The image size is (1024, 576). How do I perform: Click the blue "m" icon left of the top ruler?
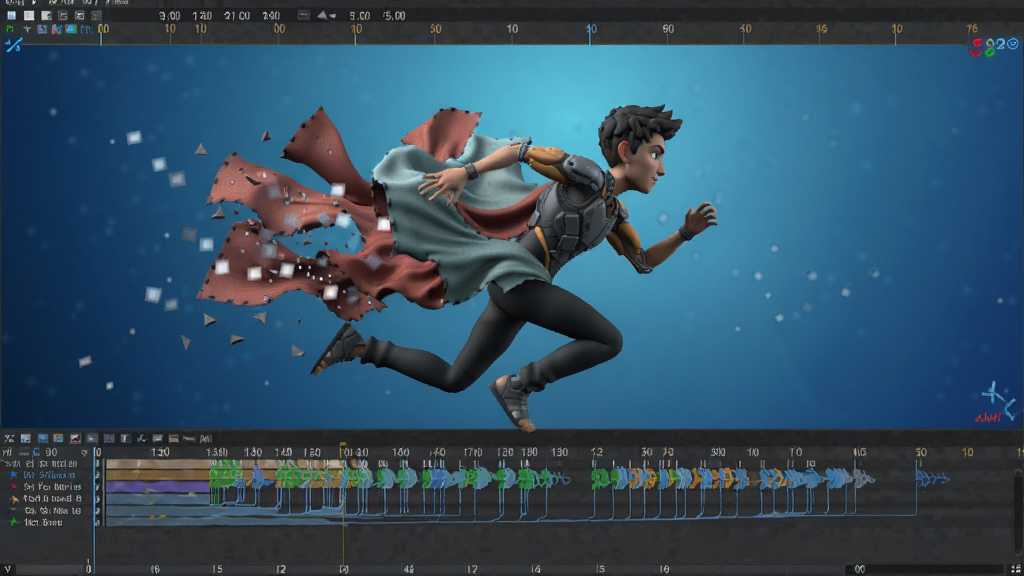(85, 29)
